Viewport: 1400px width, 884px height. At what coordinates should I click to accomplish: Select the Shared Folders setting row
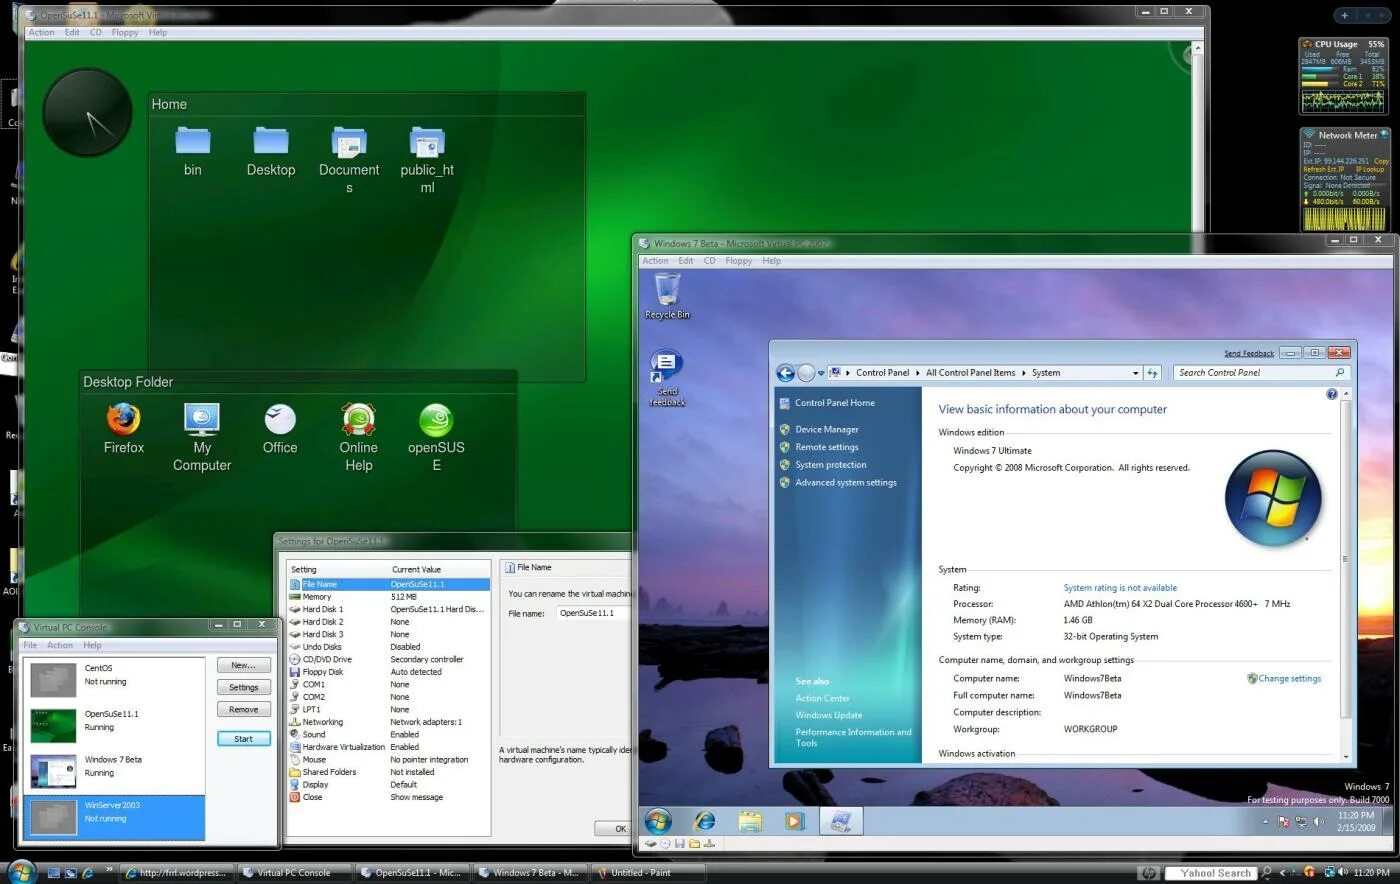click(389, 772)
